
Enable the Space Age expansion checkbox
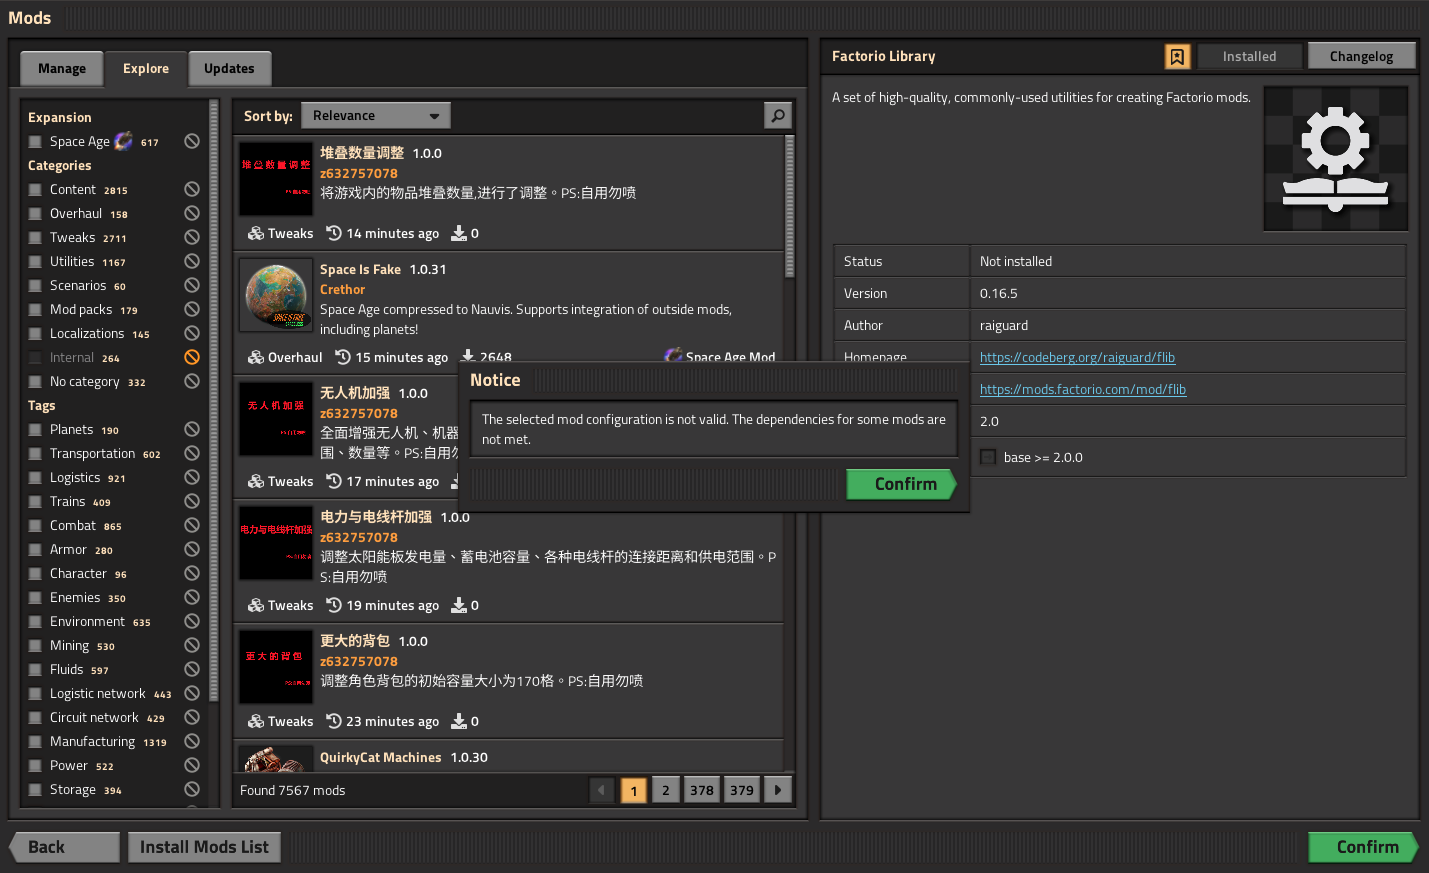tap(34, 140)
